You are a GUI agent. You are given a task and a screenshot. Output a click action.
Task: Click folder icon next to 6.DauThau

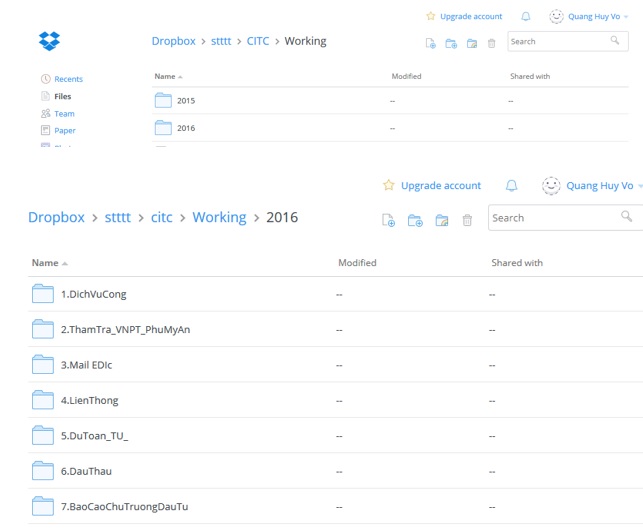point(42,471)
